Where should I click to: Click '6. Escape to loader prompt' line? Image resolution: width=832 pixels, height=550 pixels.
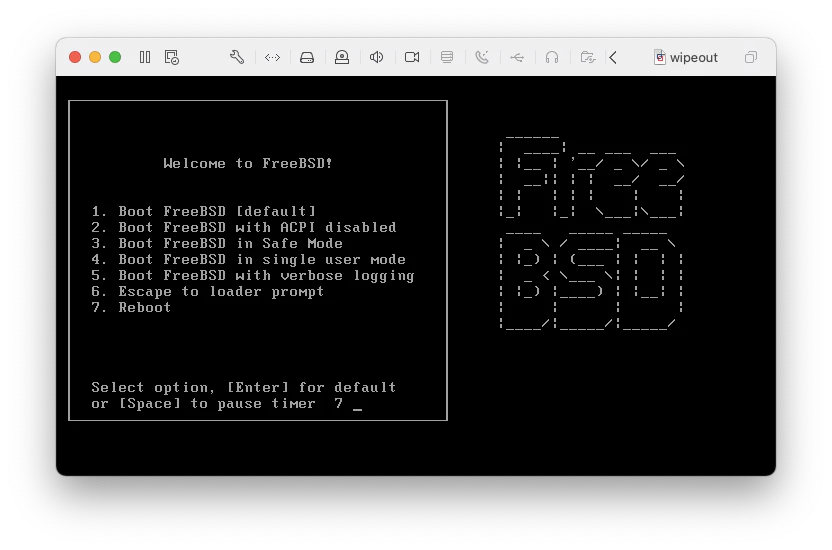207,292
